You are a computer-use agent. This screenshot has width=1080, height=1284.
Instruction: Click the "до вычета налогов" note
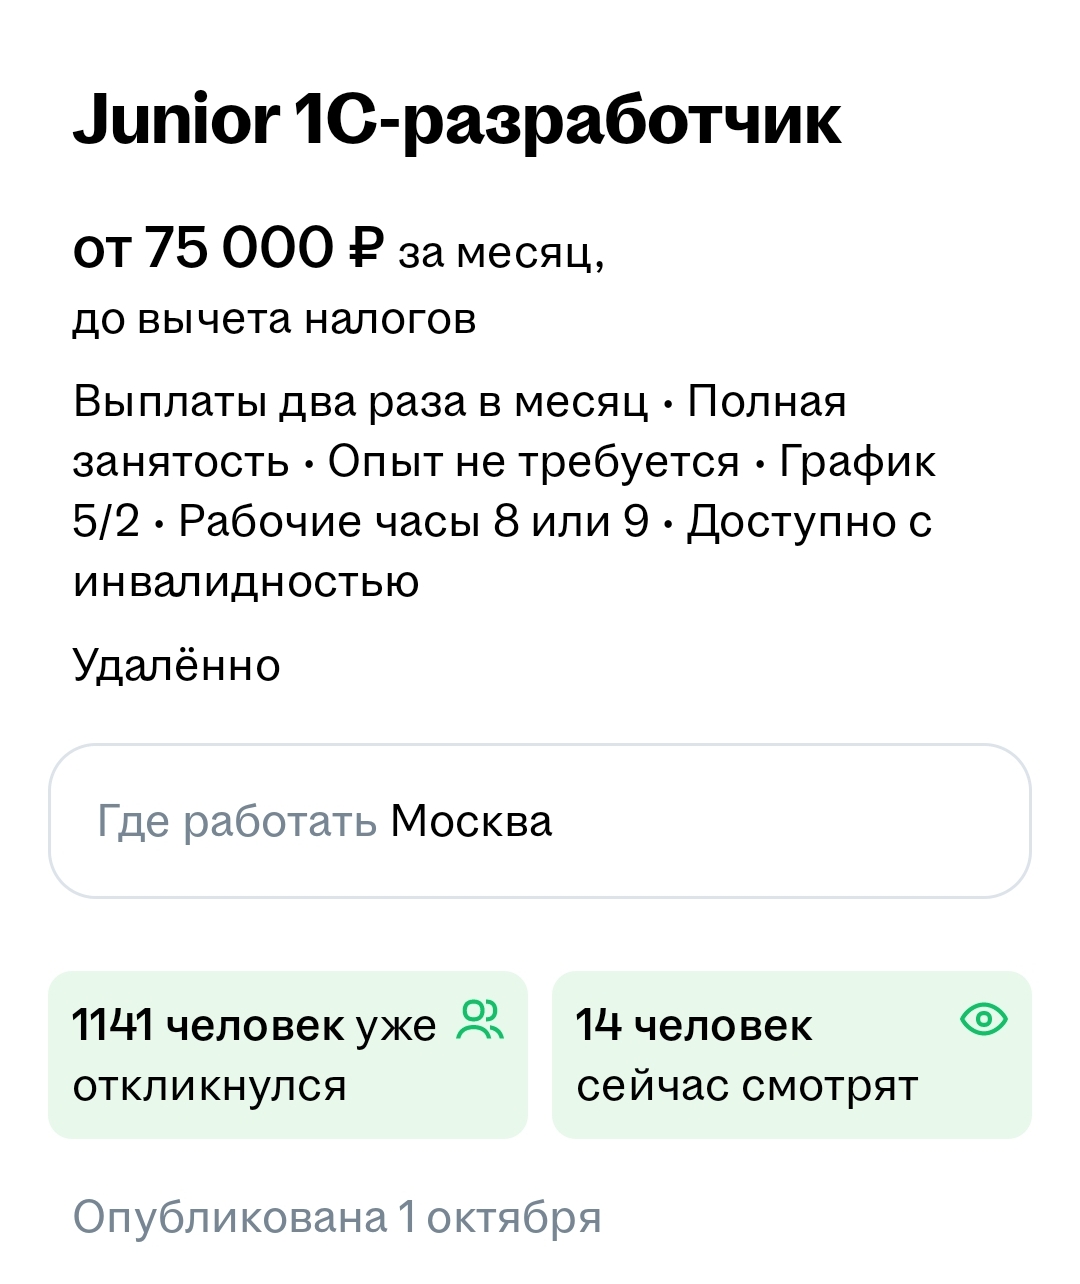click(274, 319)
